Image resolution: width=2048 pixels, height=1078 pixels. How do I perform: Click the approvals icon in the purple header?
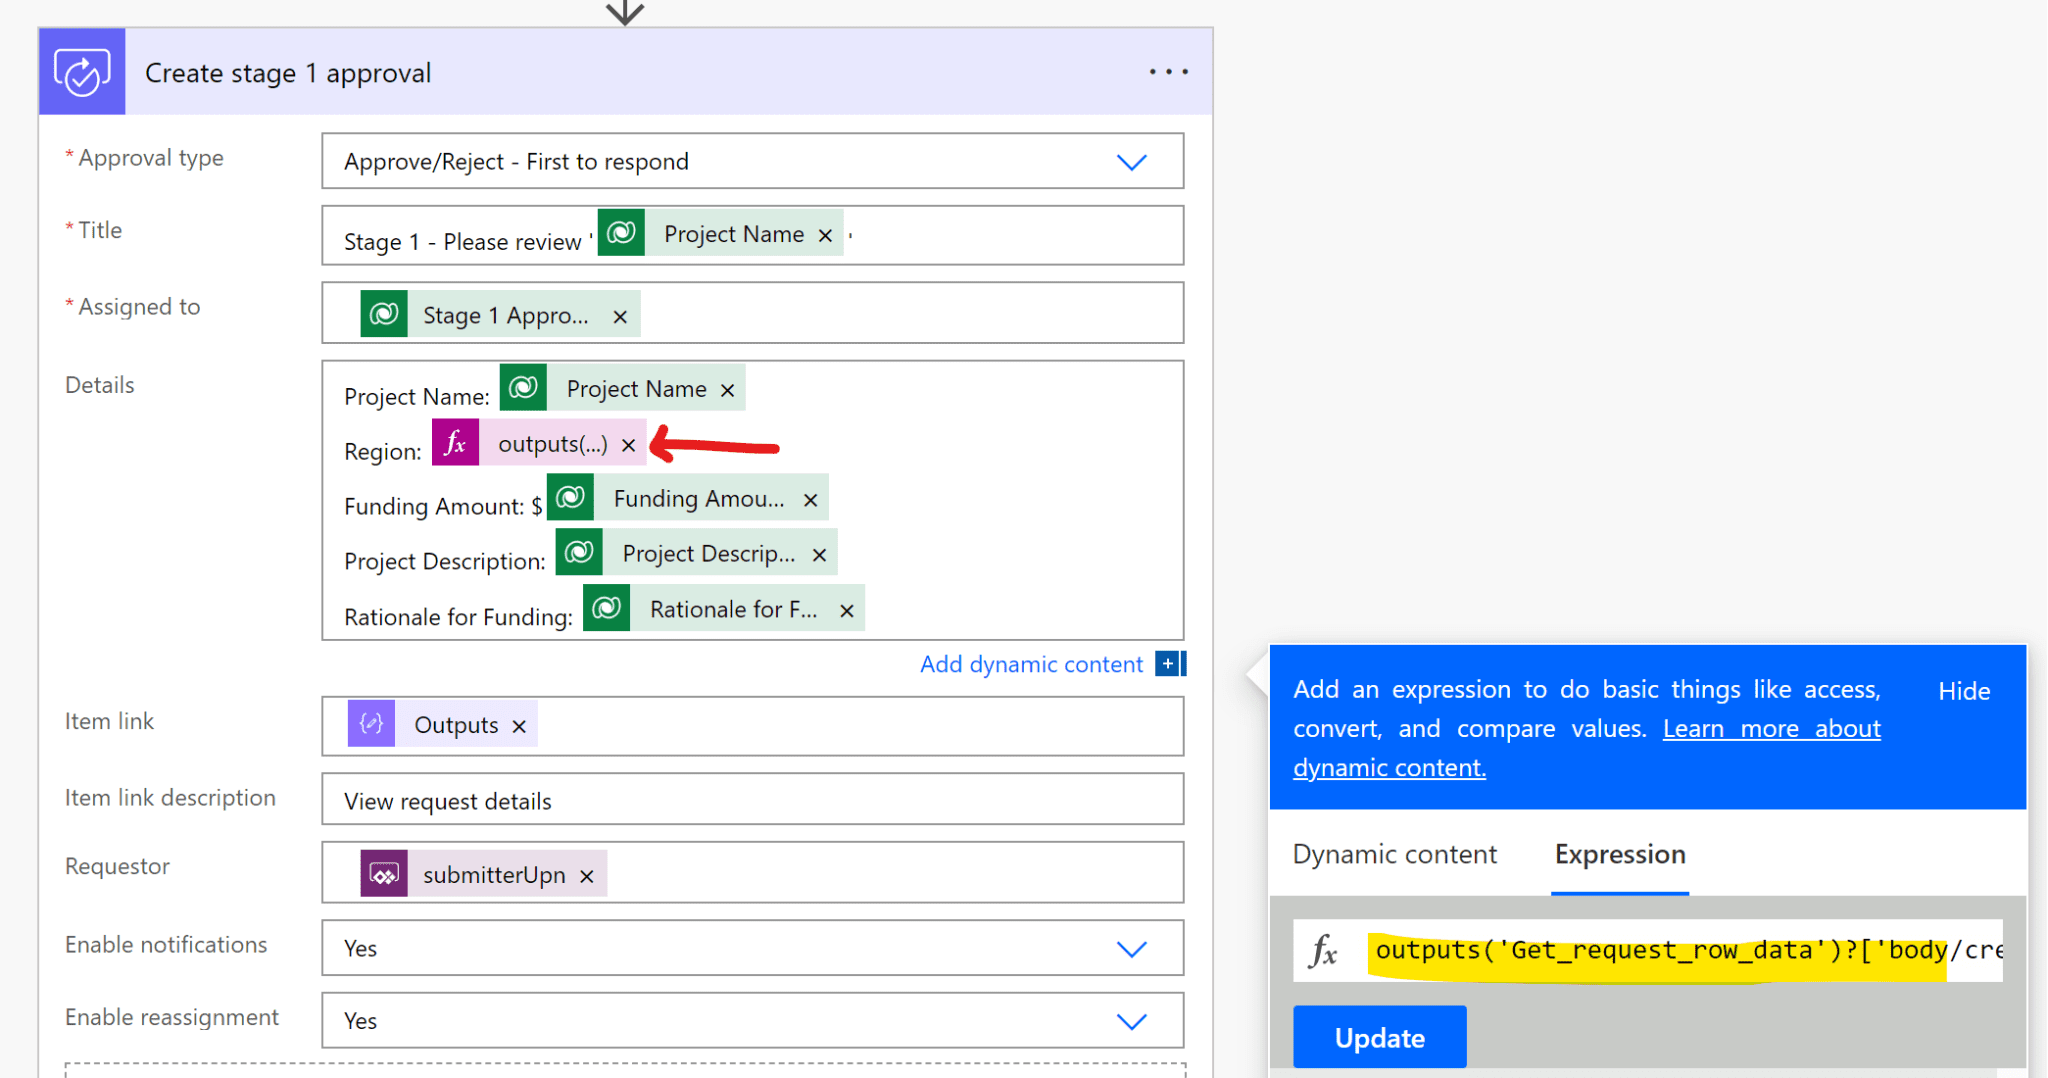point(82,71)
